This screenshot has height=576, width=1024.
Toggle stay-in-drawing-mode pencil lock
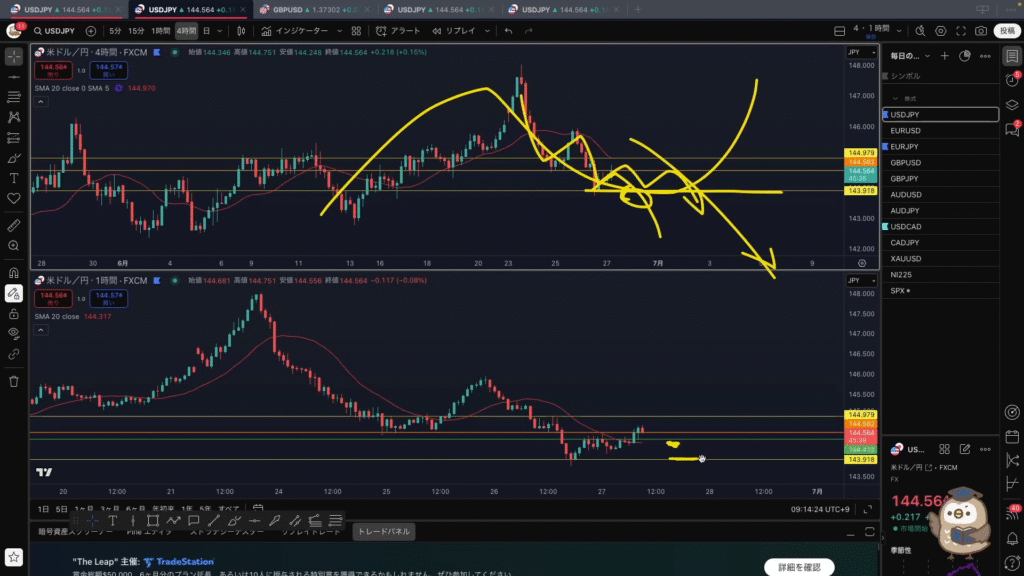[14, 294]
